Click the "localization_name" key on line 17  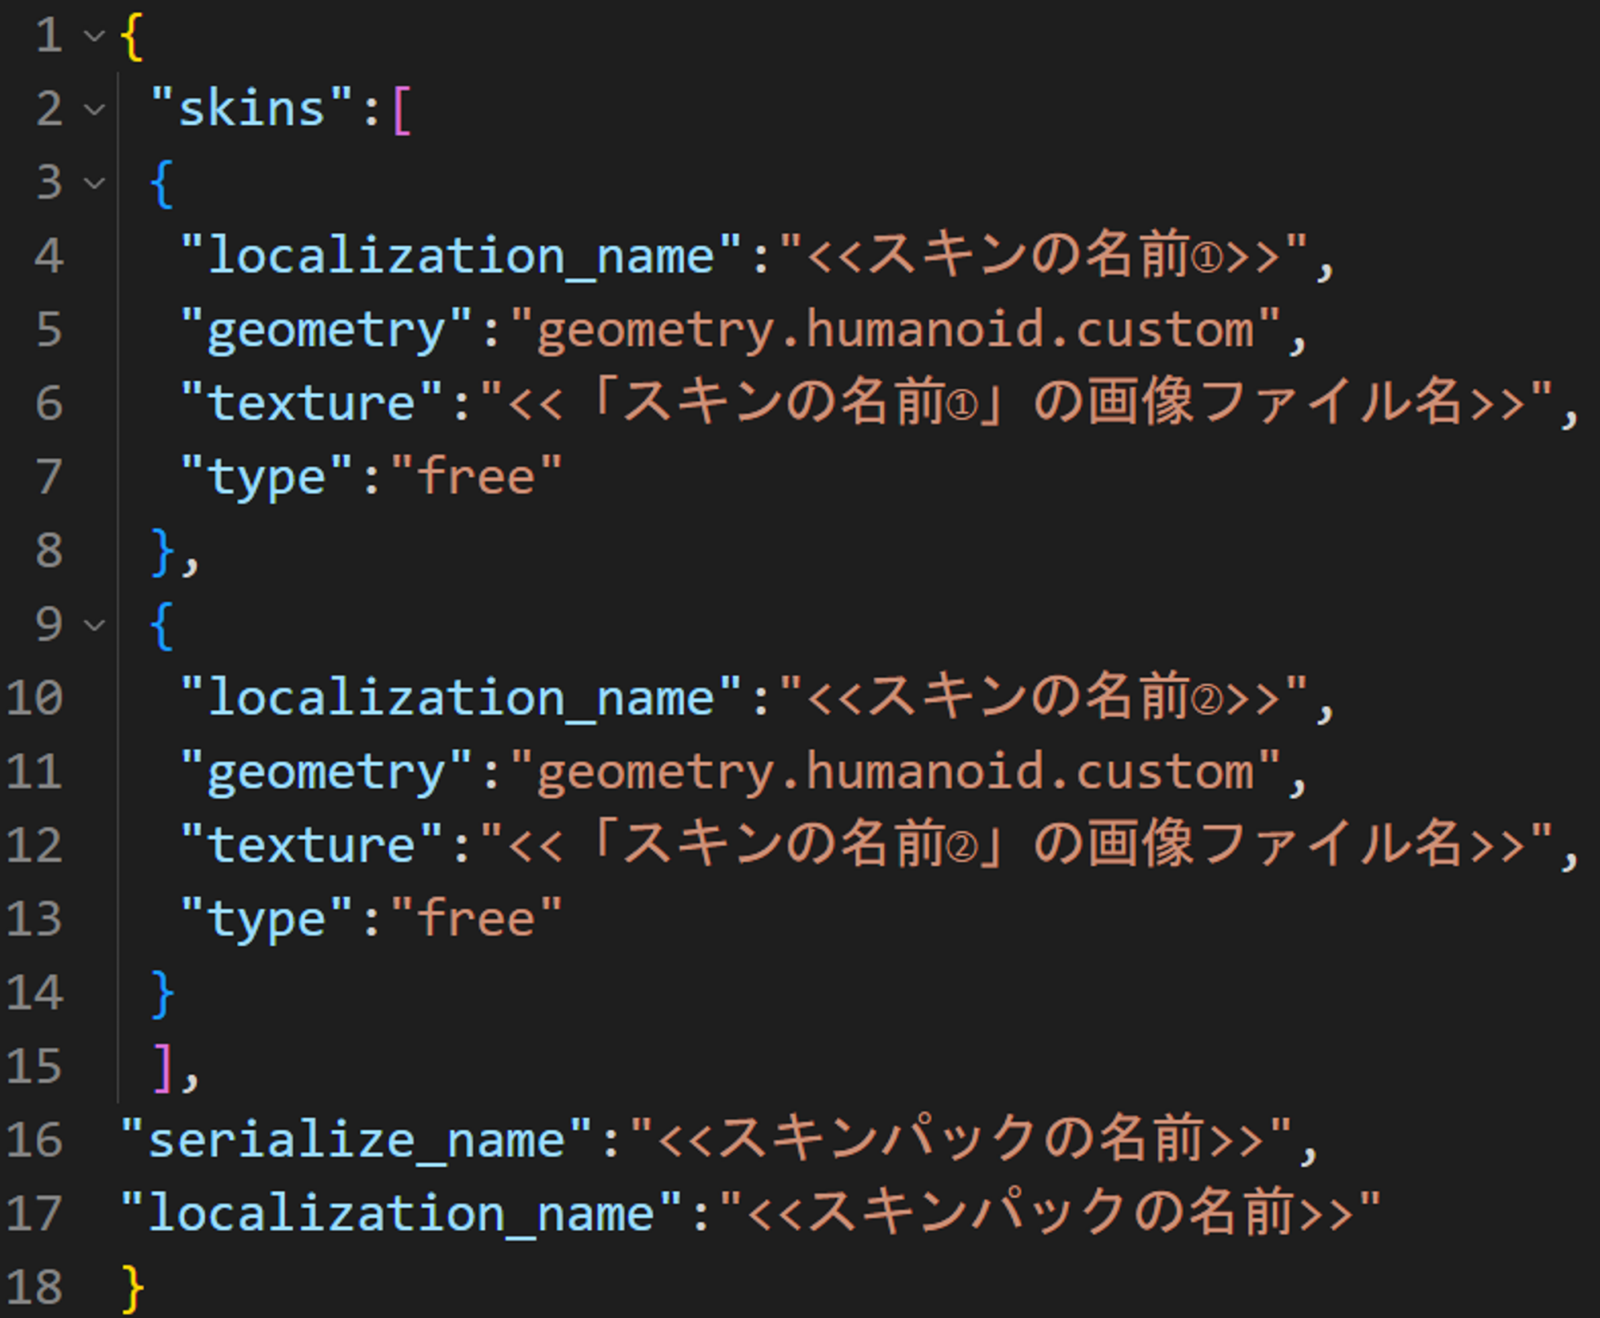click(401, 1214)
